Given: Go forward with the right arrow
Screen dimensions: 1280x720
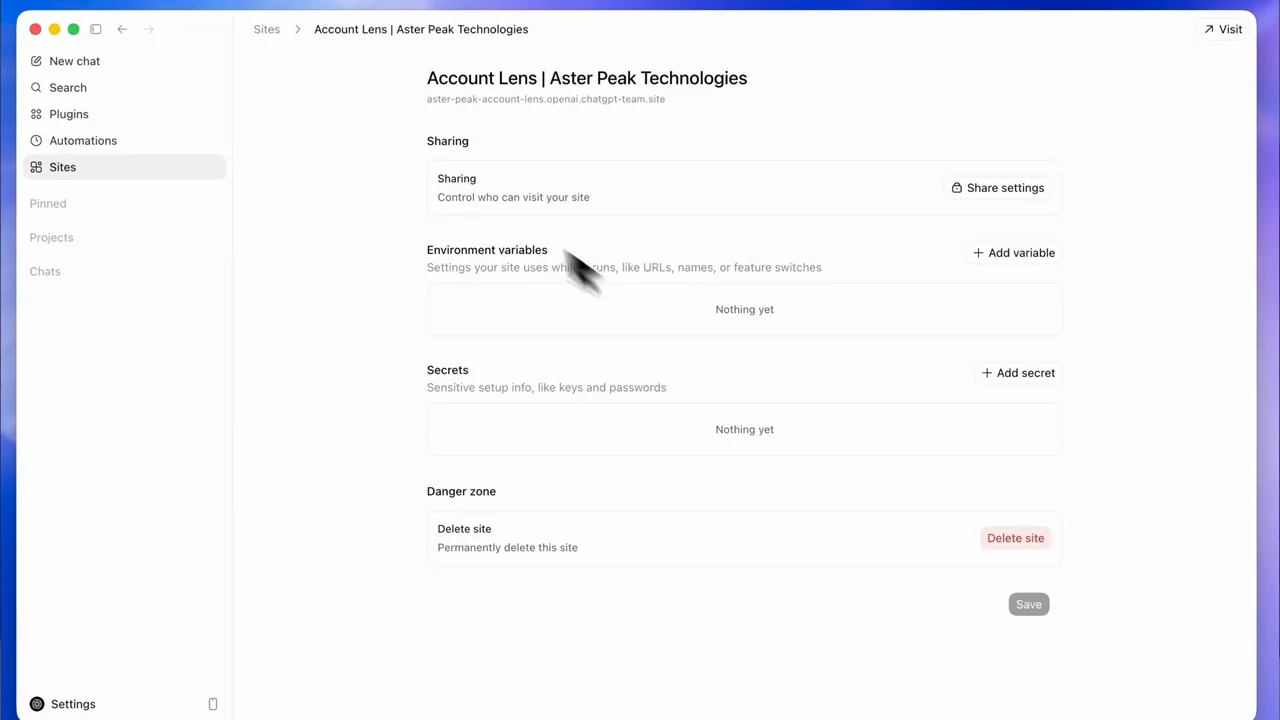Looking at the screenshot, I should [x=149, y=29].
